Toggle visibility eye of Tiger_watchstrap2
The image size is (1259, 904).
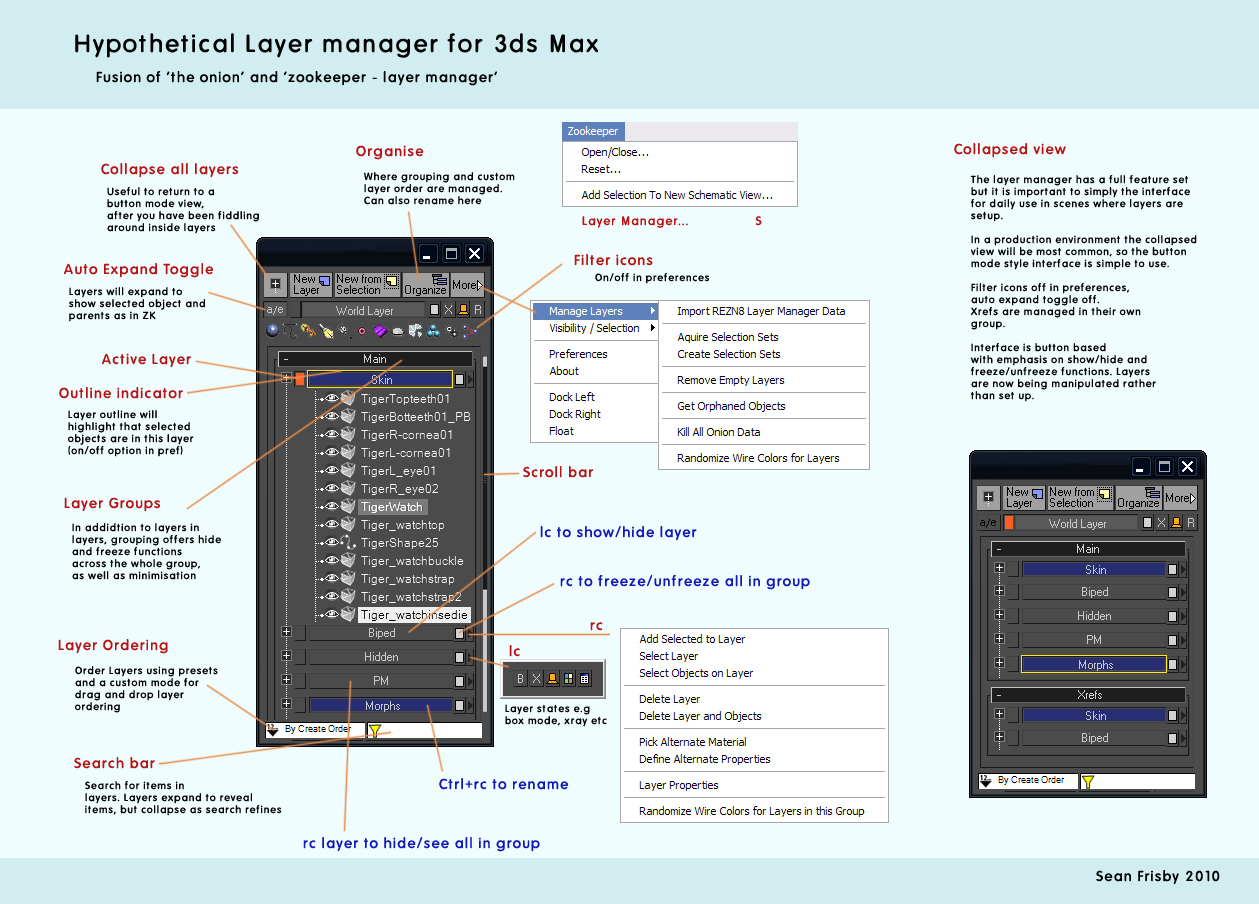(332, 597)
